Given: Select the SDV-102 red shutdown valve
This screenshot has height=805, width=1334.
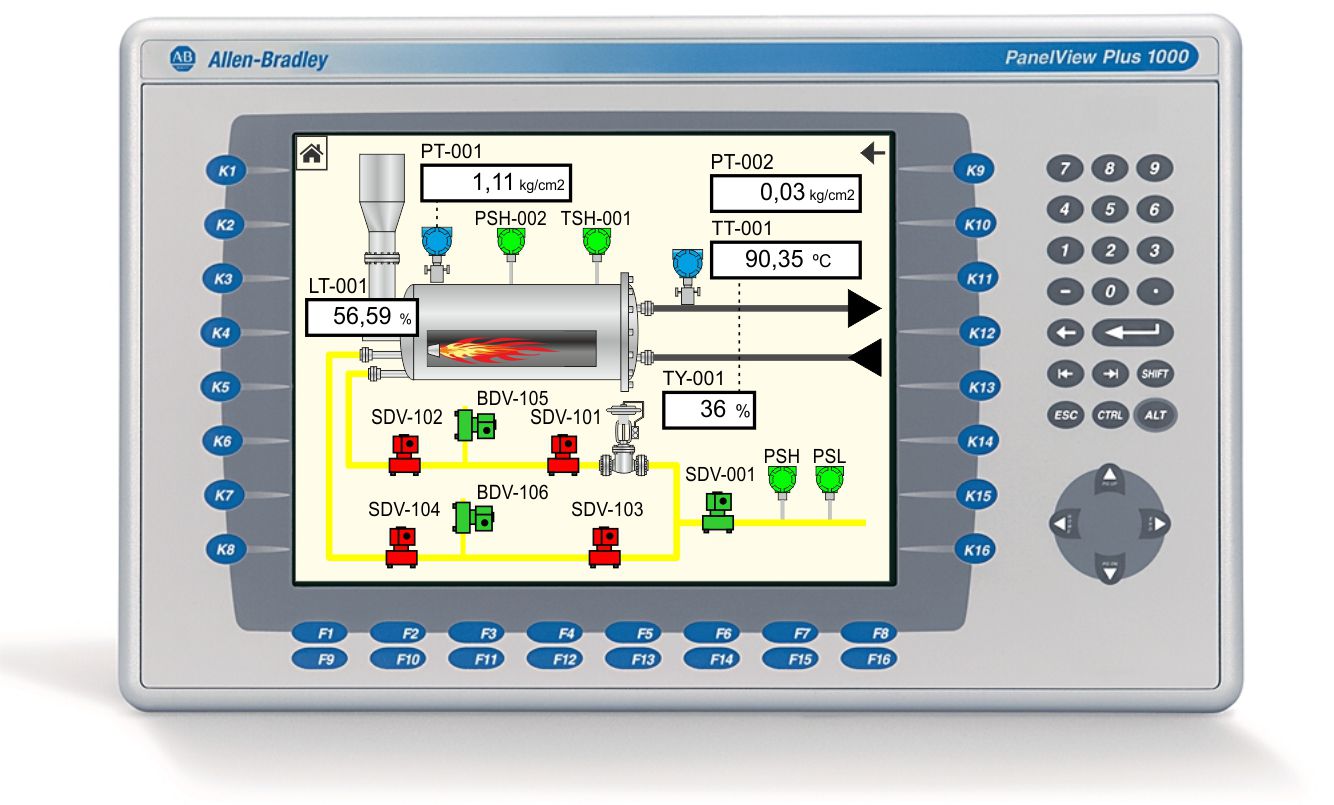Looking at the screenshot, I should [404, 453].
